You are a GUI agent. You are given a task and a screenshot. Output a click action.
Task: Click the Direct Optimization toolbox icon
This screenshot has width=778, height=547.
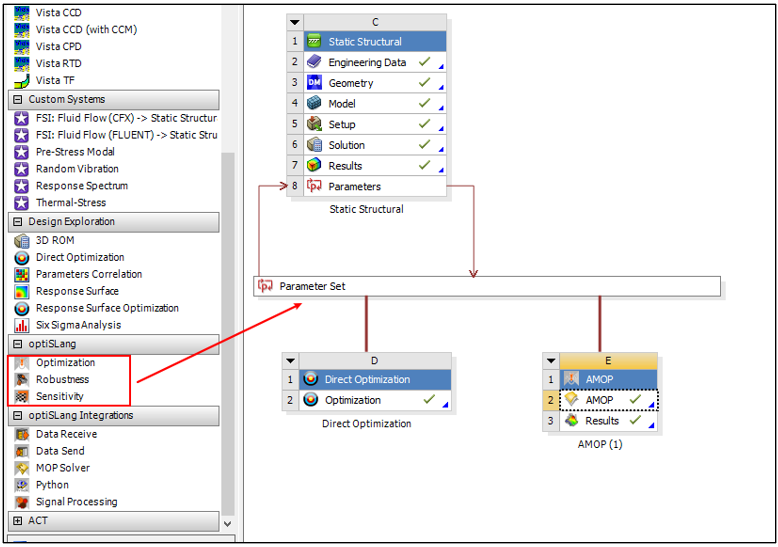[x=21, y=258]
